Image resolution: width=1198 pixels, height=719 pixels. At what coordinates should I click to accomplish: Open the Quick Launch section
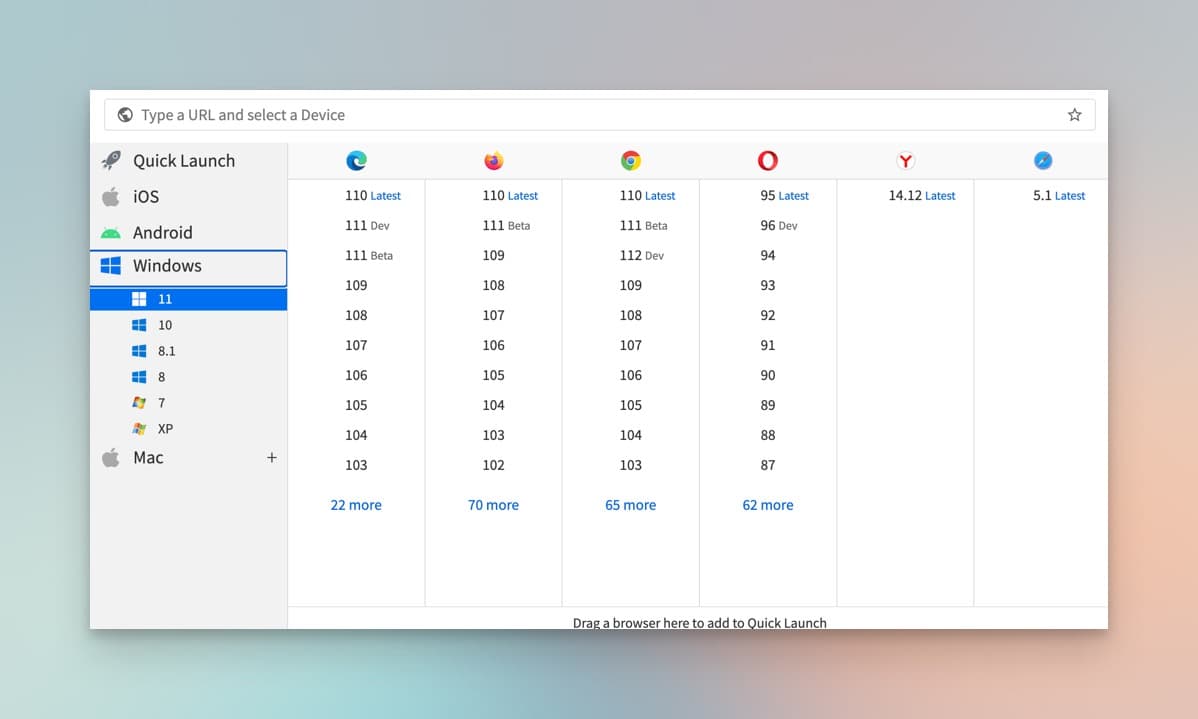click(189, 160)
